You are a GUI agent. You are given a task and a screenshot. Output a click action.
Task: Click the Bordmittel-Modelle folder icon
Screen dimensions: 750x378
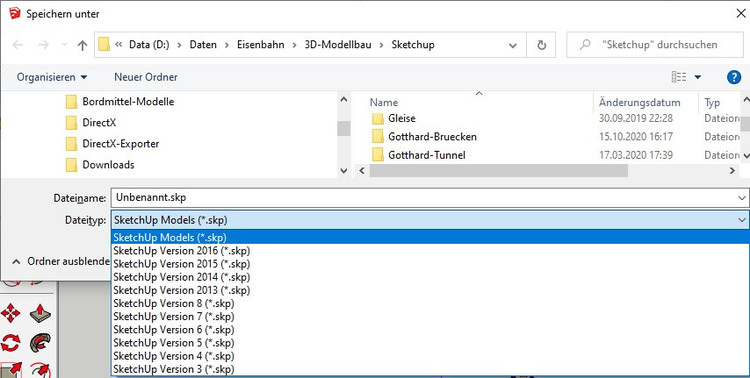pyautogui.click(x=71, y=101)
